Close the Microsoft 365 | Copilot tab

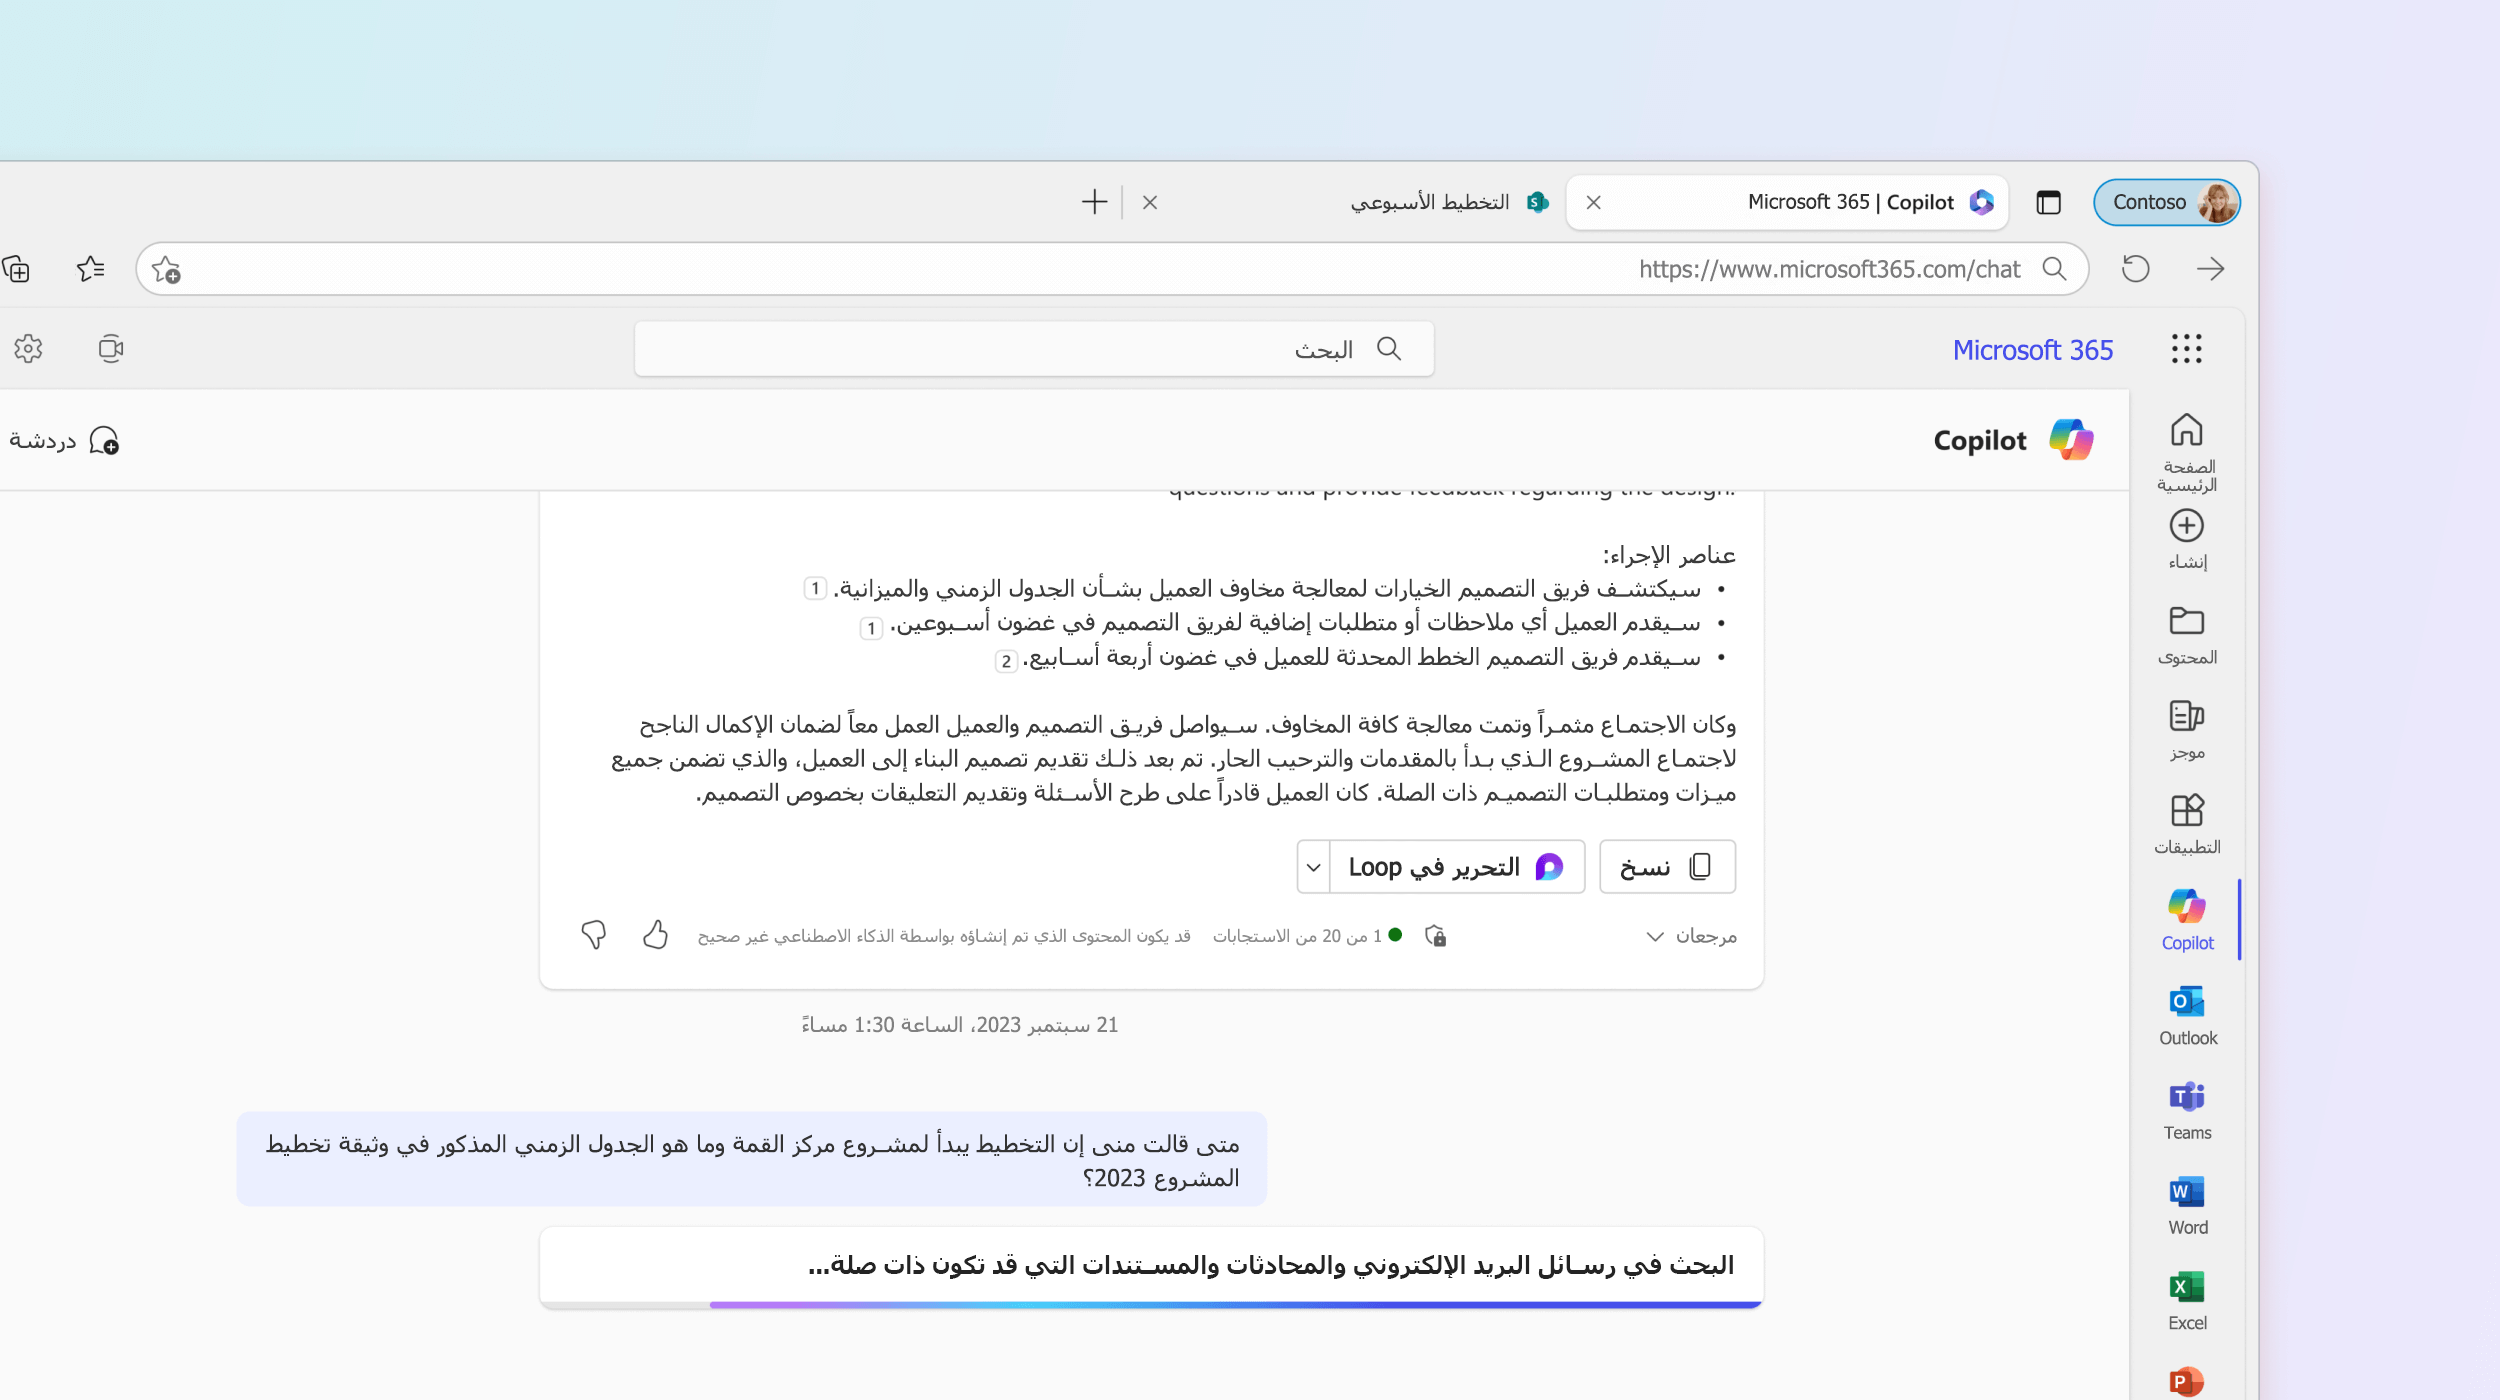1594,202
